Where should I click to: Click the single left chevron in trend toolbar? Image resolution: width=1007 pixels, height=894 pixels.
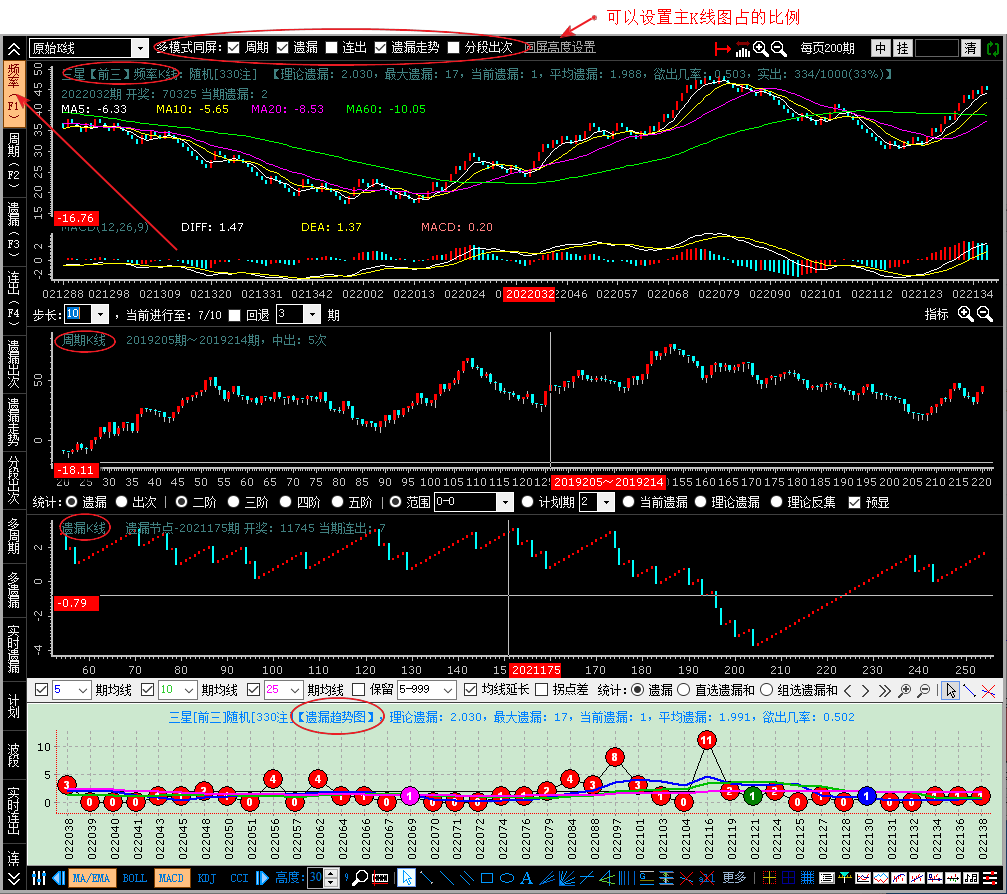click(x=848, y=691)
